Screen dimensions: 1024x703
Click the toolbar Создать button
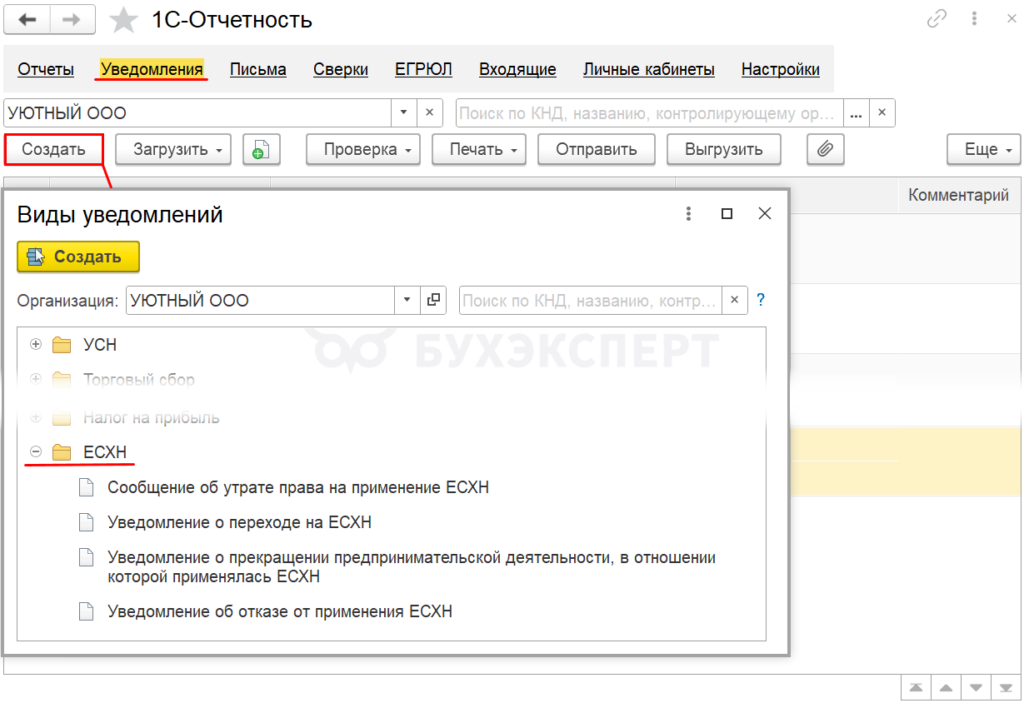(54, 150)
